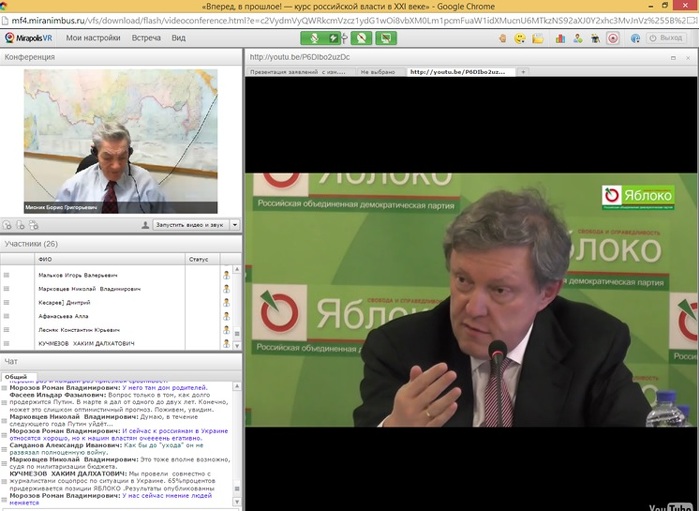Expand the Запустить видео и звук dropdown arrow
700x511 pixels.
(235, 225)
